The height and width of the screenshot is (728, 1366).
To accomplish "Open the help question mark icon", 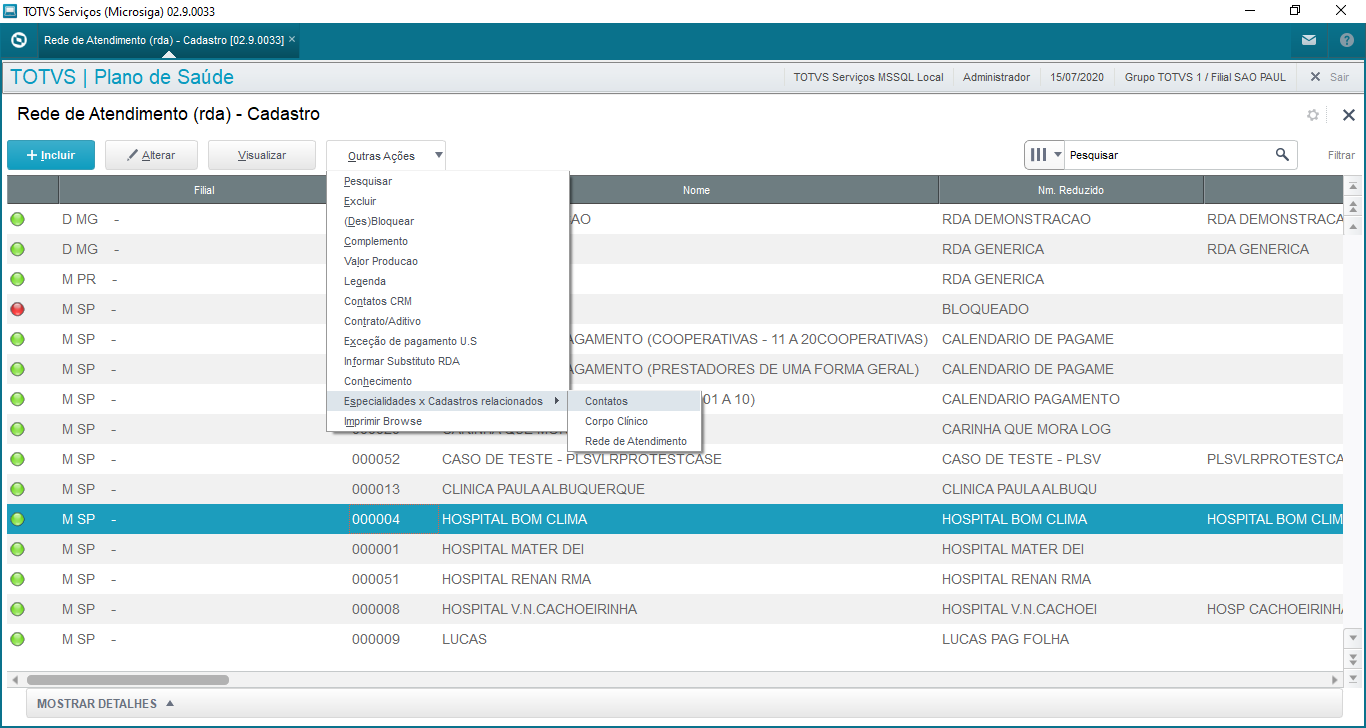I will tap(1346, 40).
